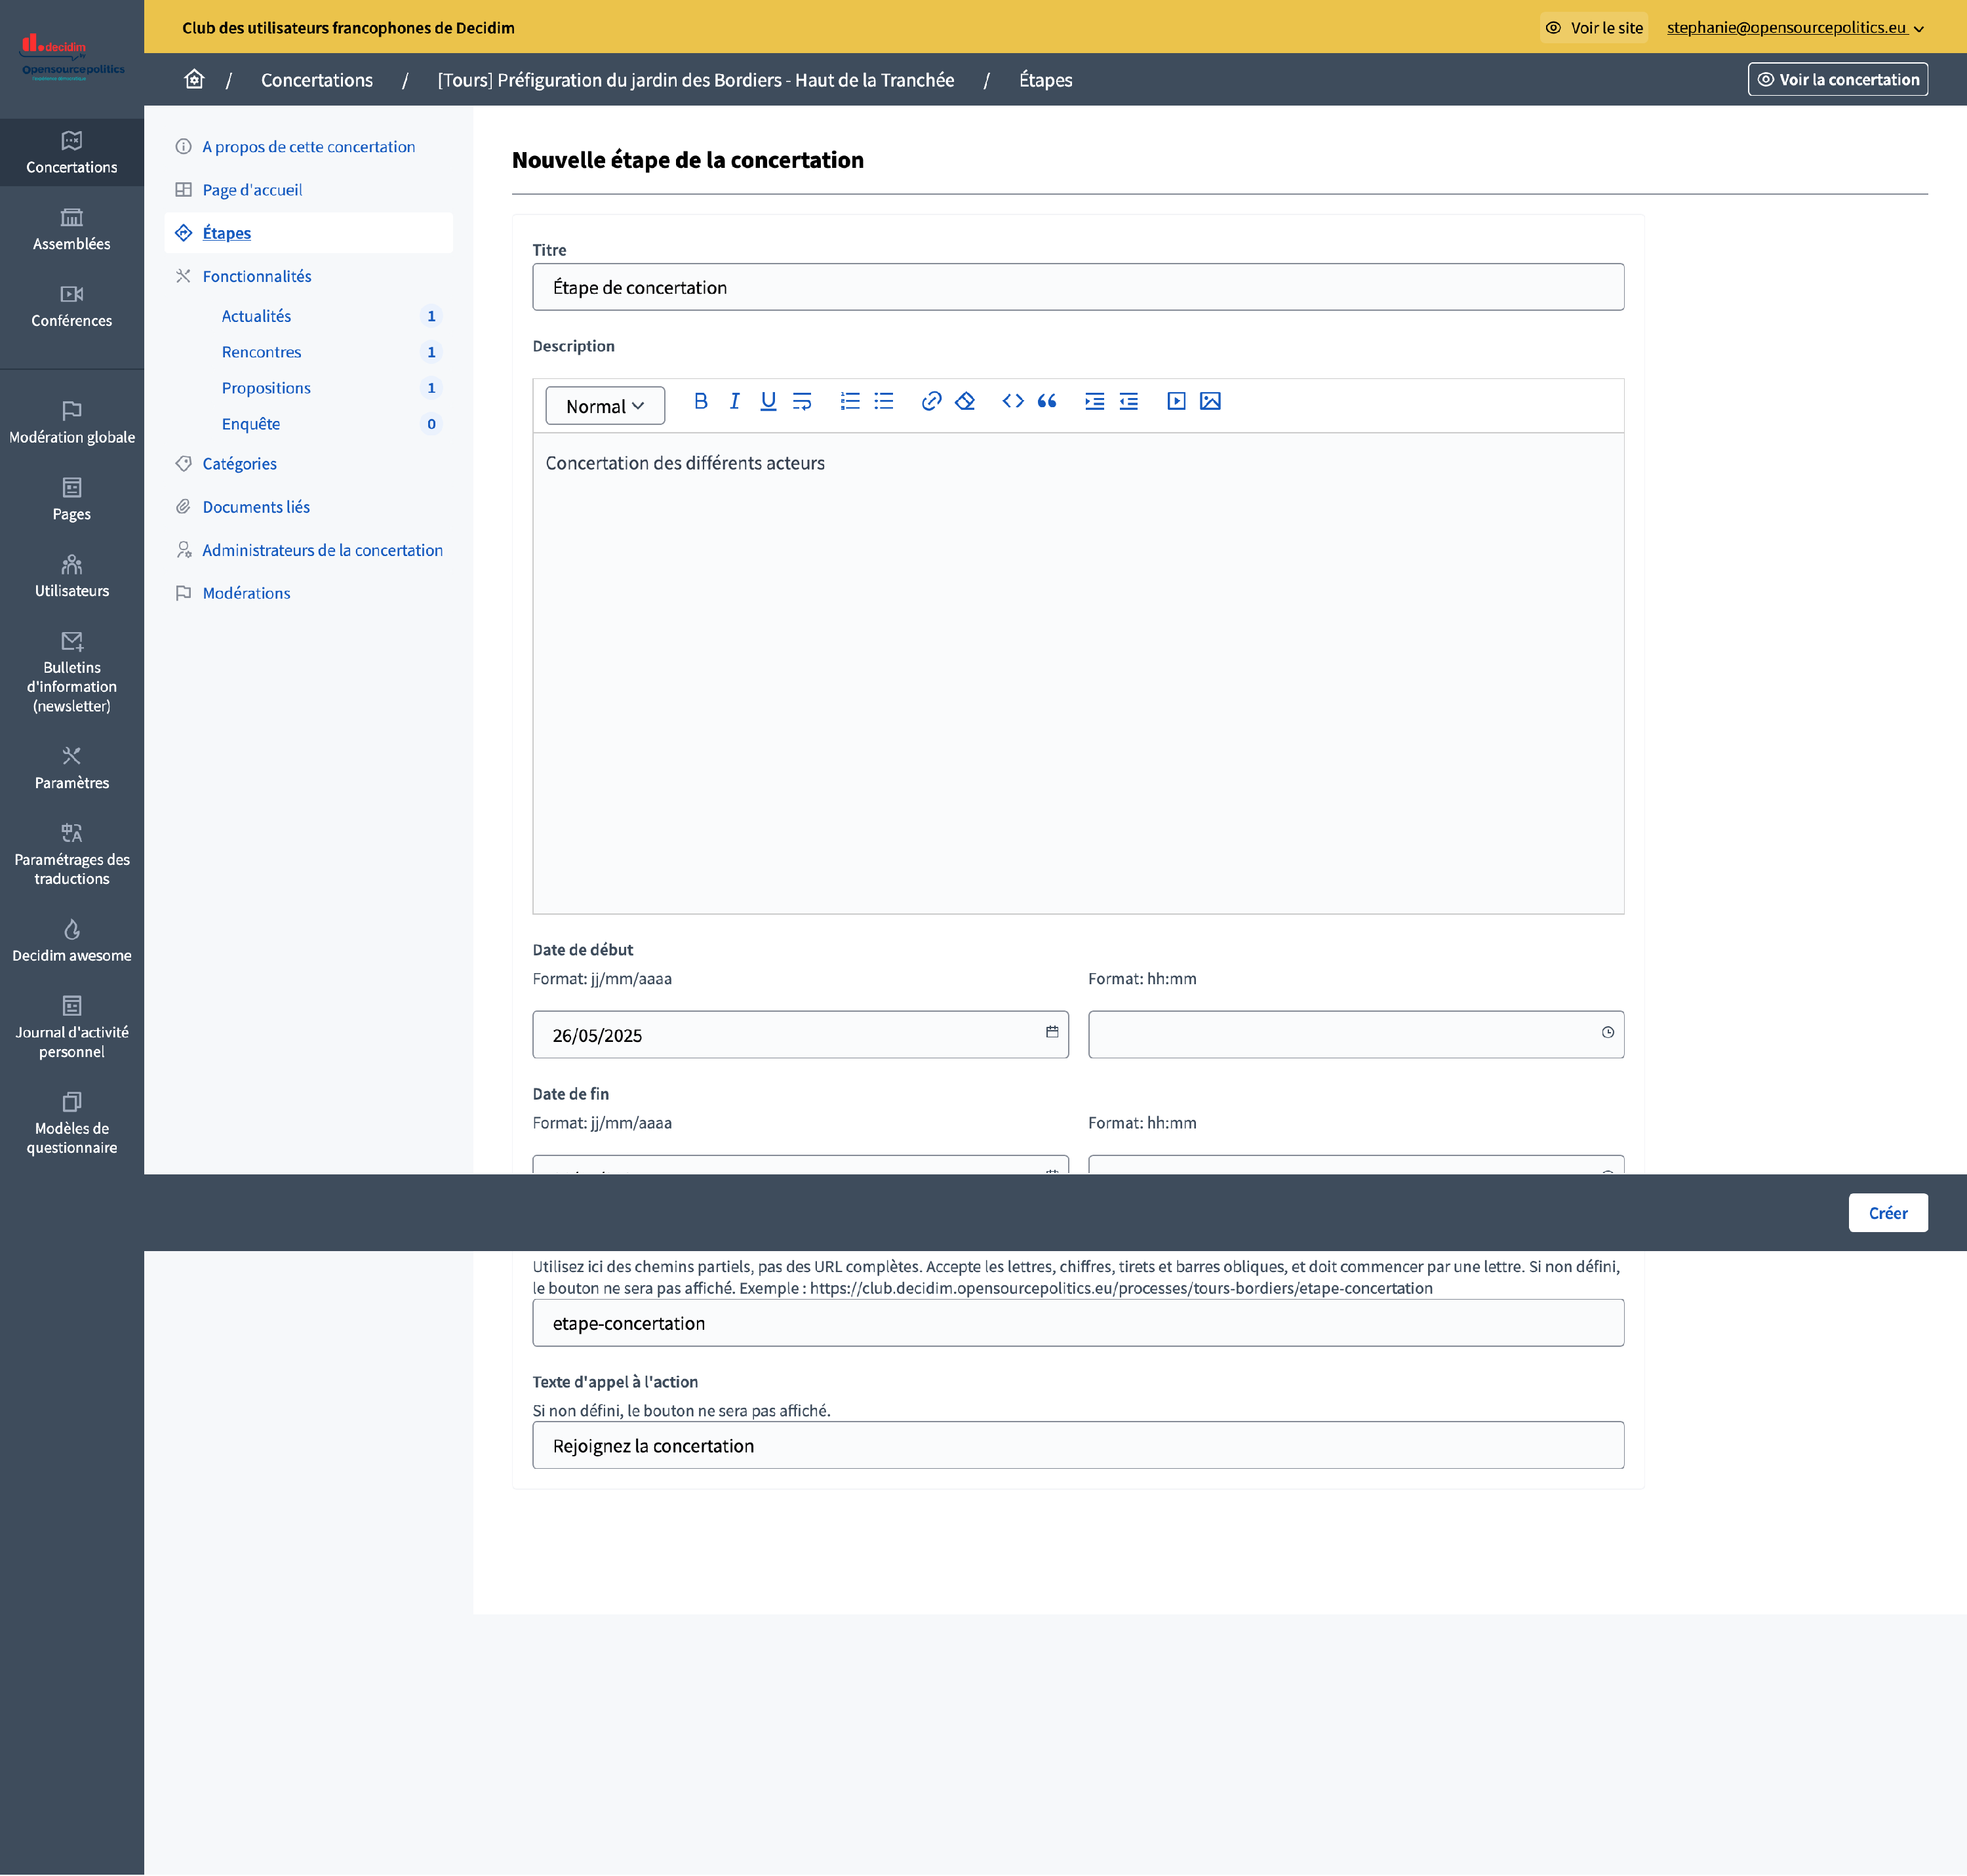The image size is (1967, 1876).
Task: Click the underline formatting icon
Action: pos(768,401)
